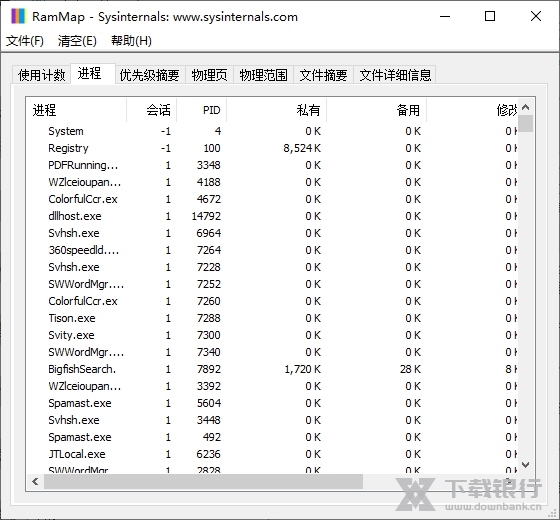560x520 pixels.
Task: Select the Svity.exe process row
Action: [271, 335]
